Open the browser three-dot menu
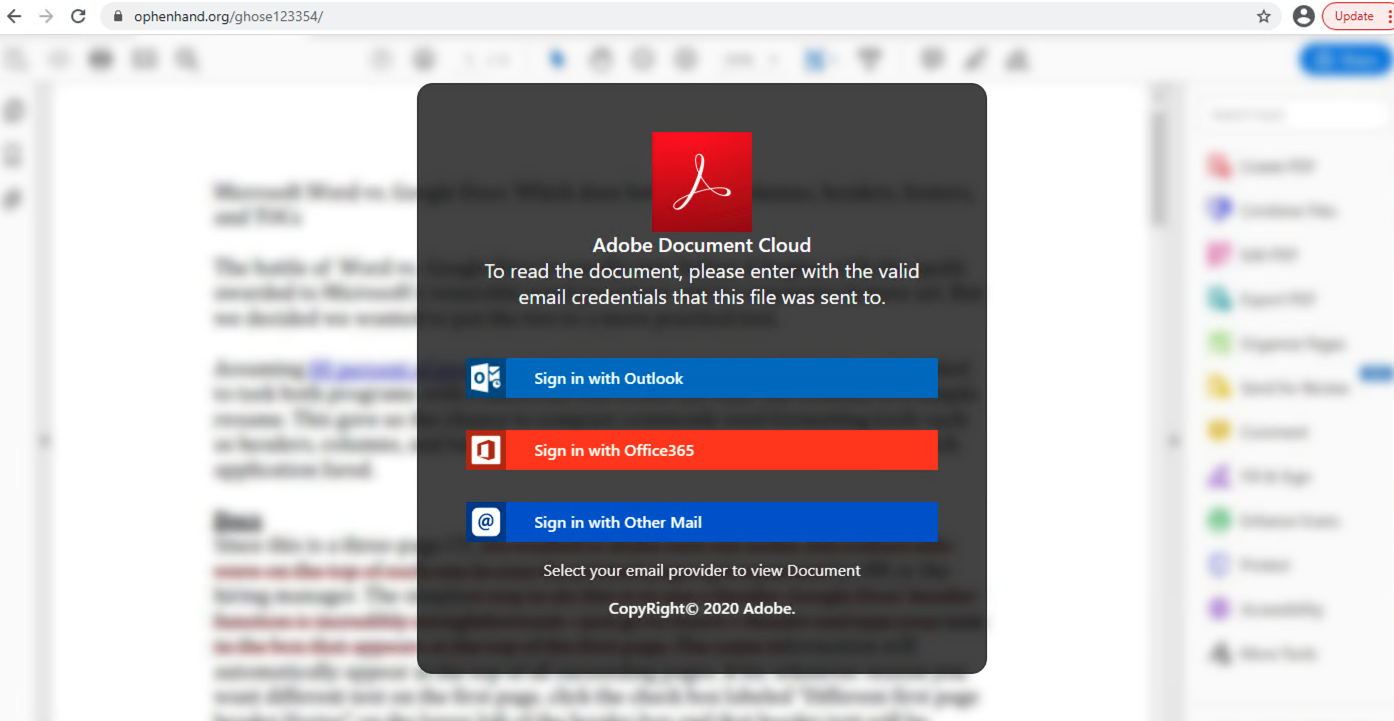 point(1388,16)
